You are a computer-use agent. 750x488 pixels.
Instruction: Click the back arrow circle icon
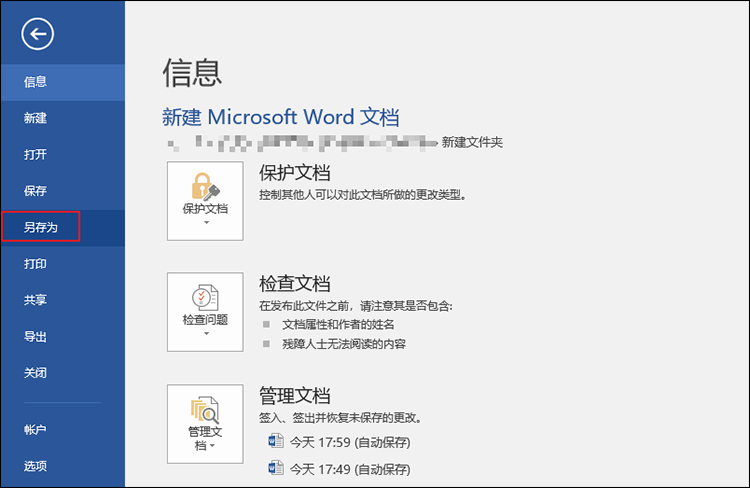37,34
